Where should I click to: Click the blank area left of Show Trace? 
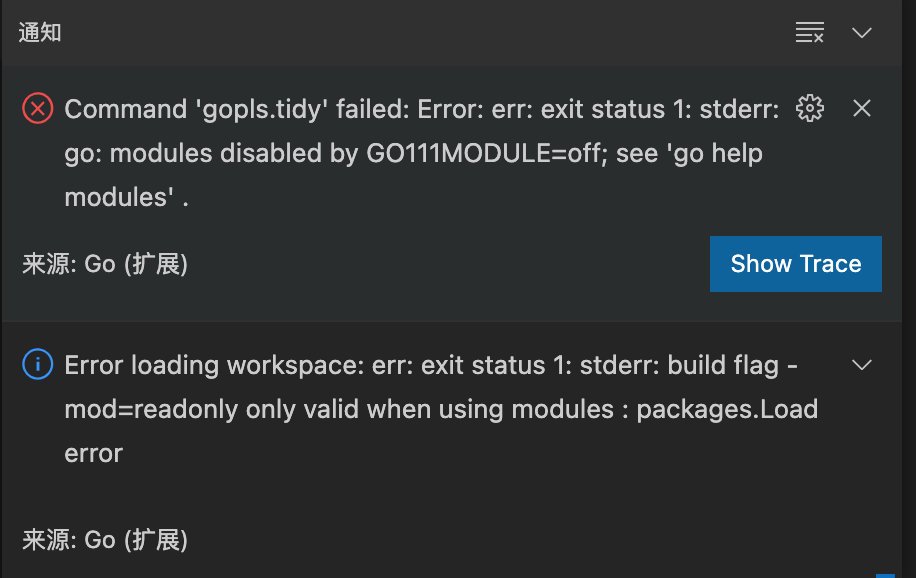450,264
